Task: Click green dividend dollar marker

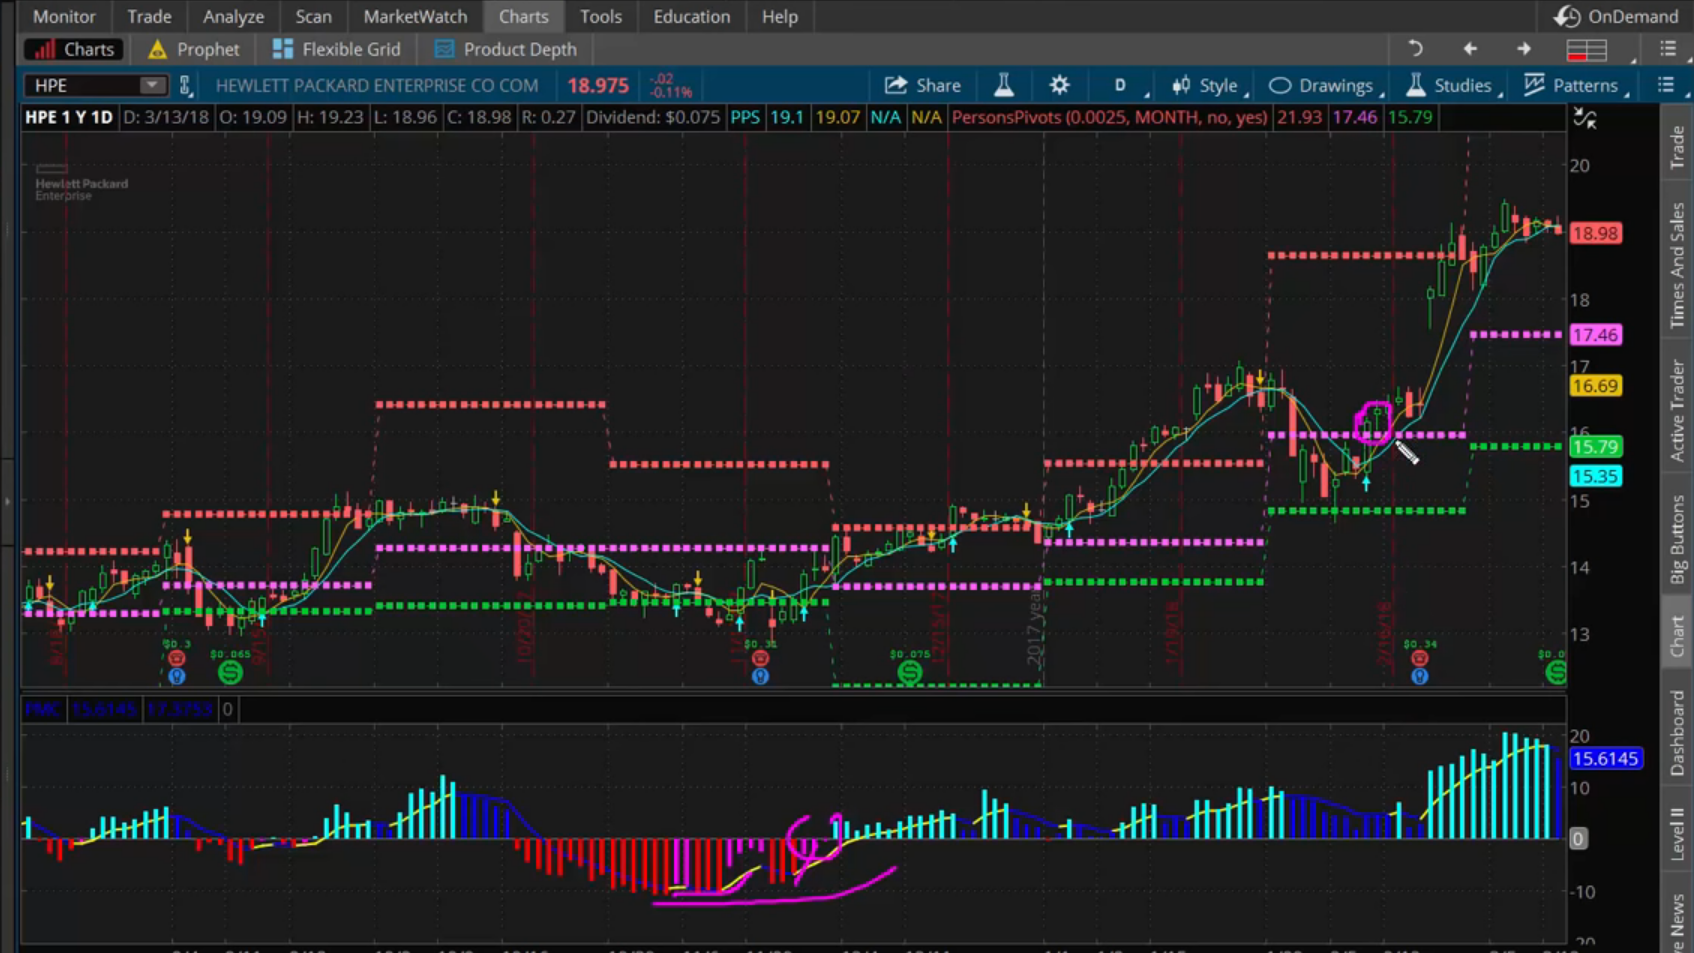Action: (230, 672)
